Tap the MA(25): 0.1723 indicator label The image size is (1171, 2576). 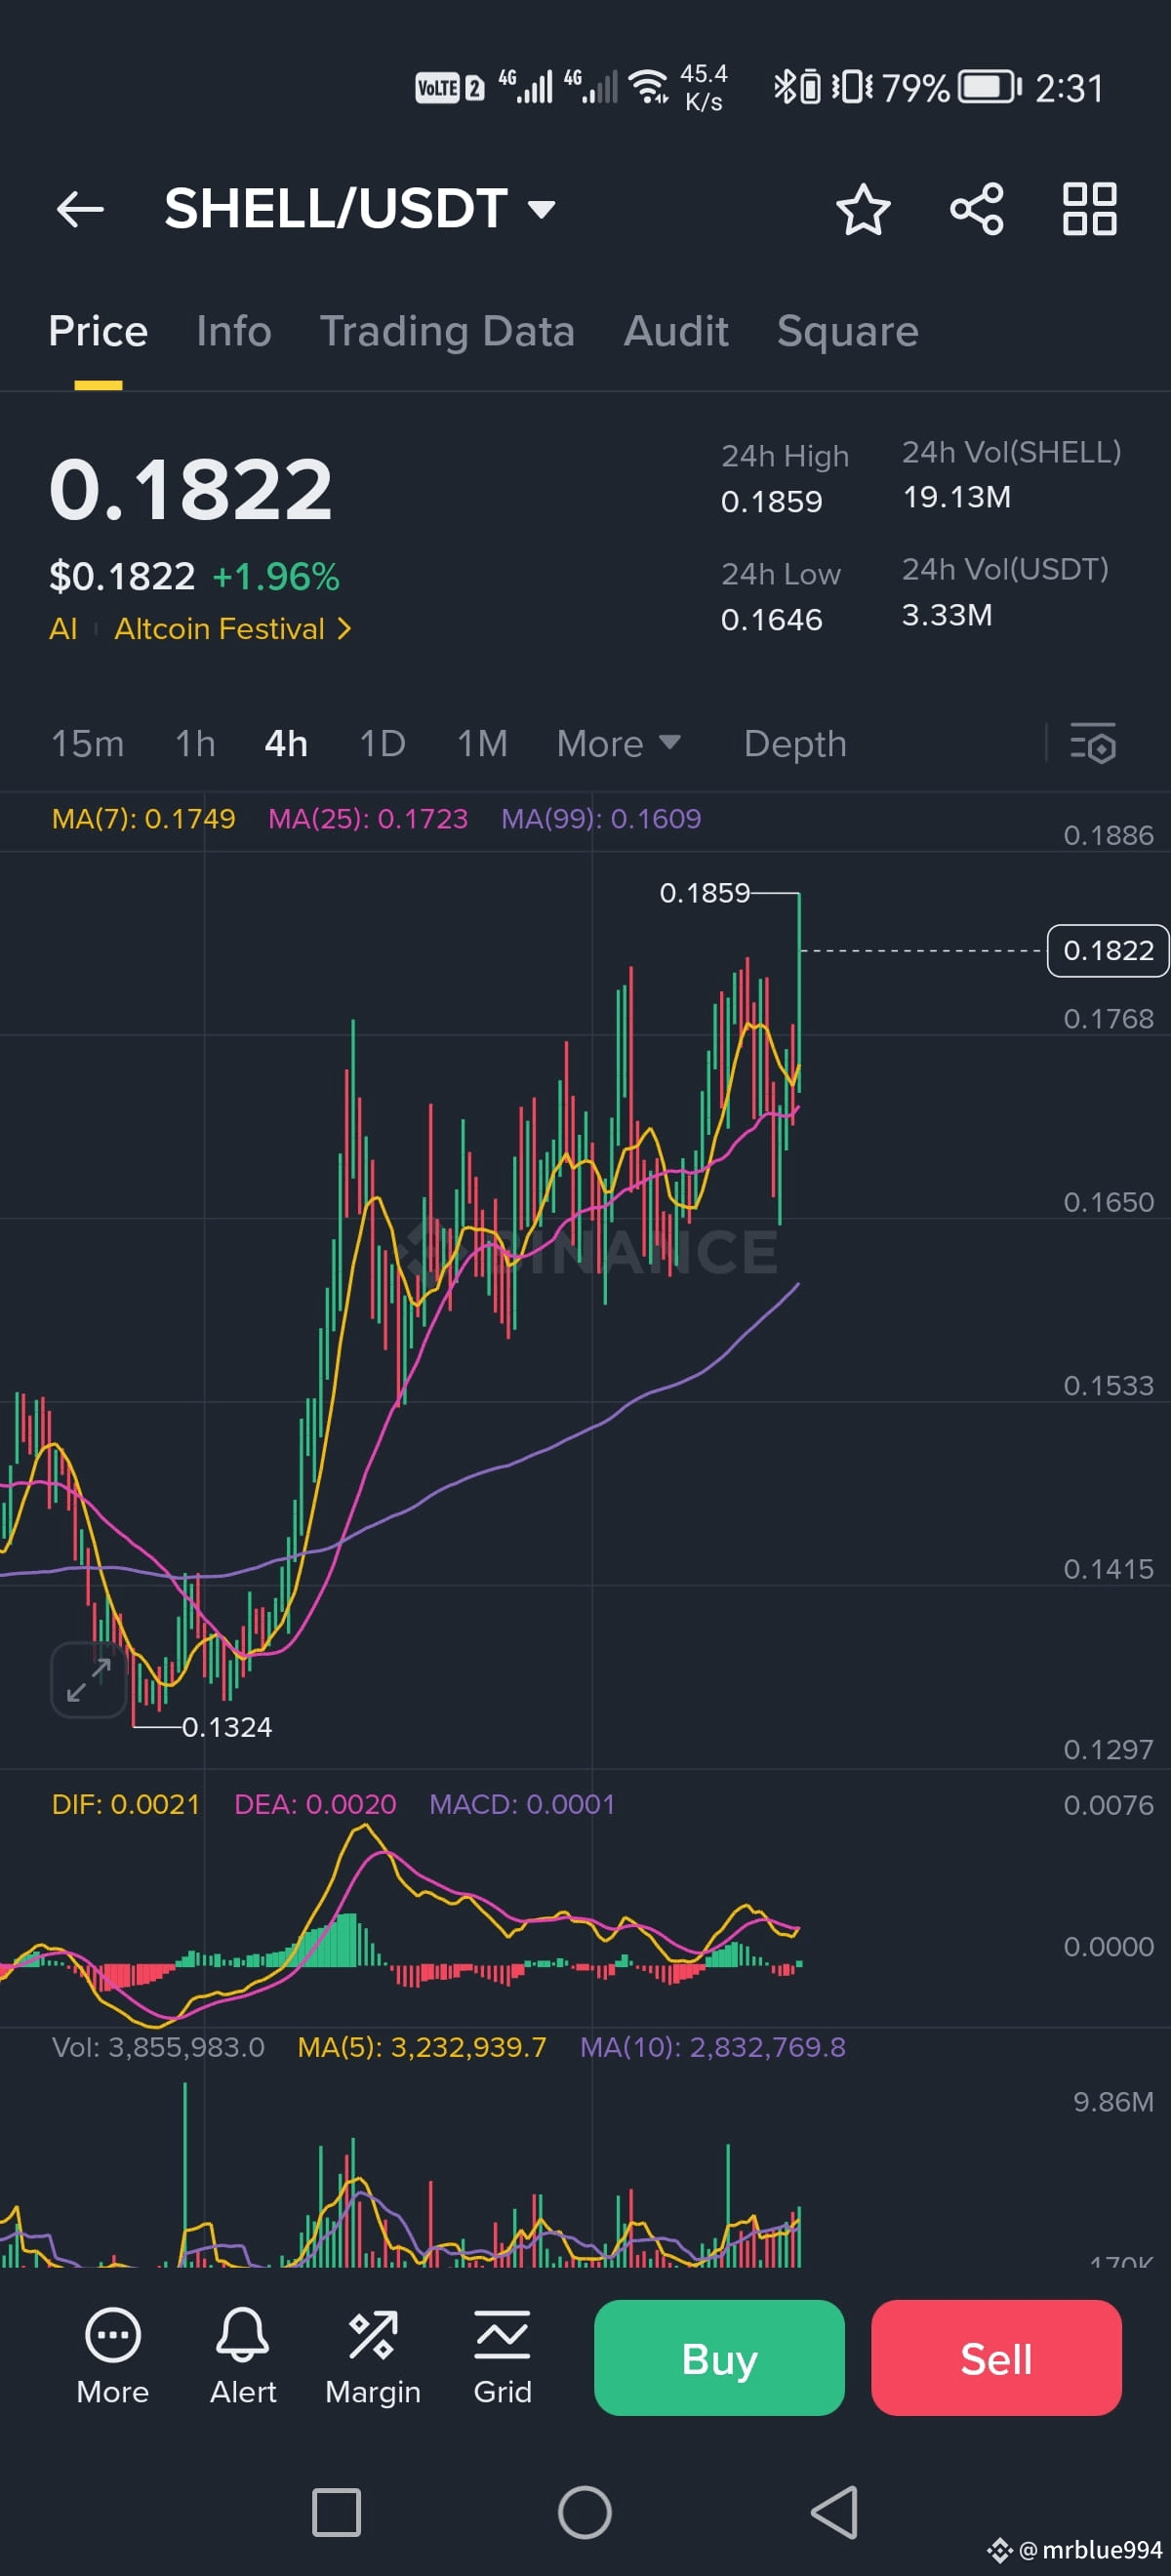[368, 819]
